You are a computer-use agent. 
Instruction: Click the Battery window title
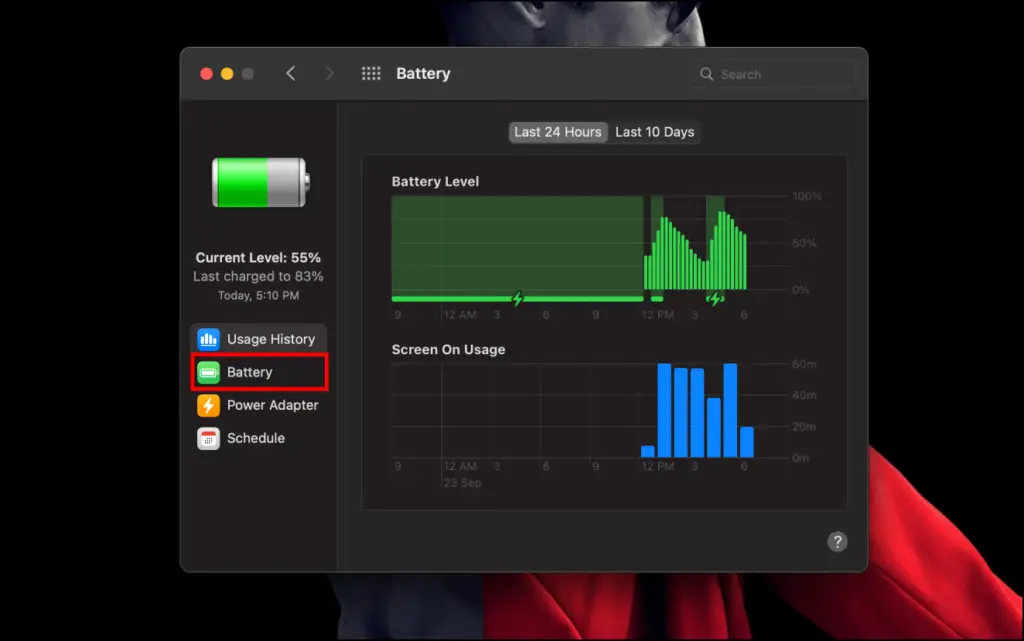(423, 74)
